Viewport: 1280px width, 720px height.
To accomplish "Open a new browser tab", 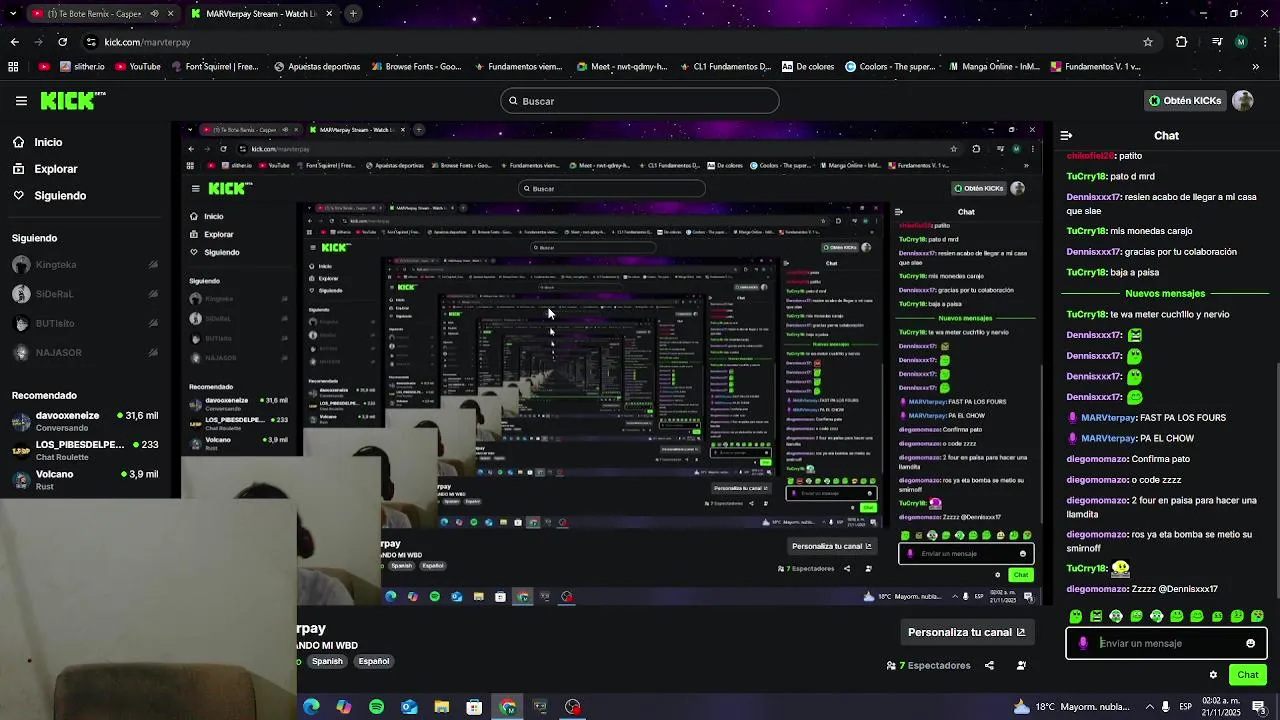I will tap(354, 14).
